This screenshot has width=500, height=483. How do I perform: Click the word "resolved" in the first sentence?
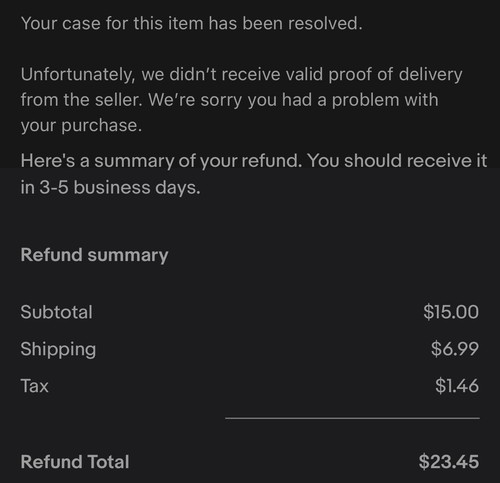325,24
